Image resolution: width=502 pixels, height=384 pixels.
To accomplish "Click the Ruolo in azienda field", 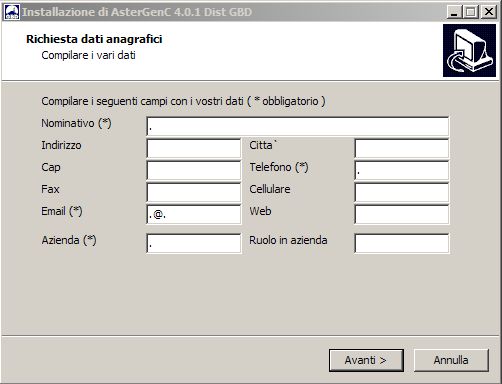I will tap(402, 243).
